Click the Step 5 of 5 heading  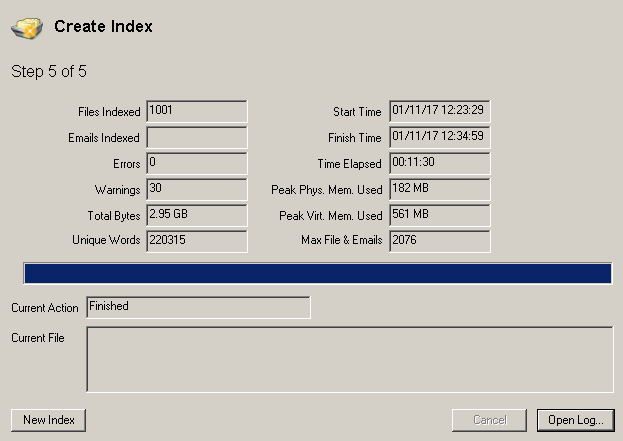pyautogui.click(x=50, y=71)
